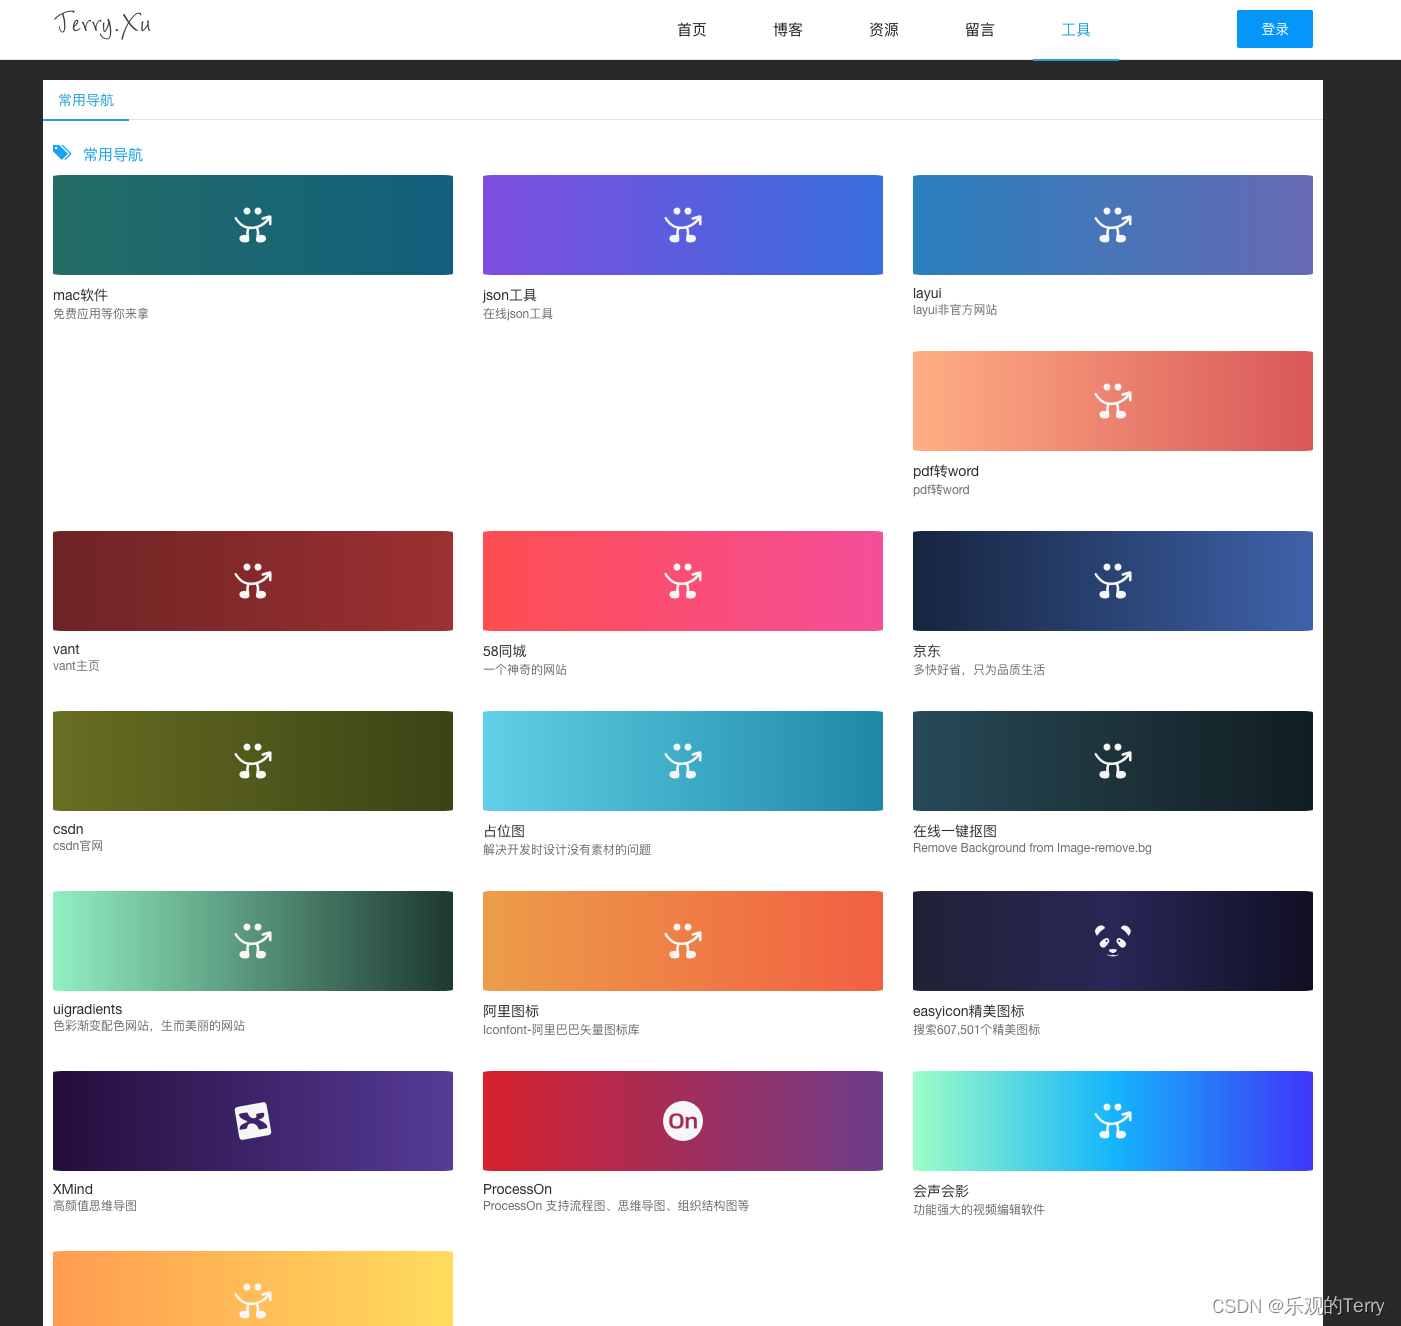
Task: Open the 58同城 title link
Action: coord(504,651)
